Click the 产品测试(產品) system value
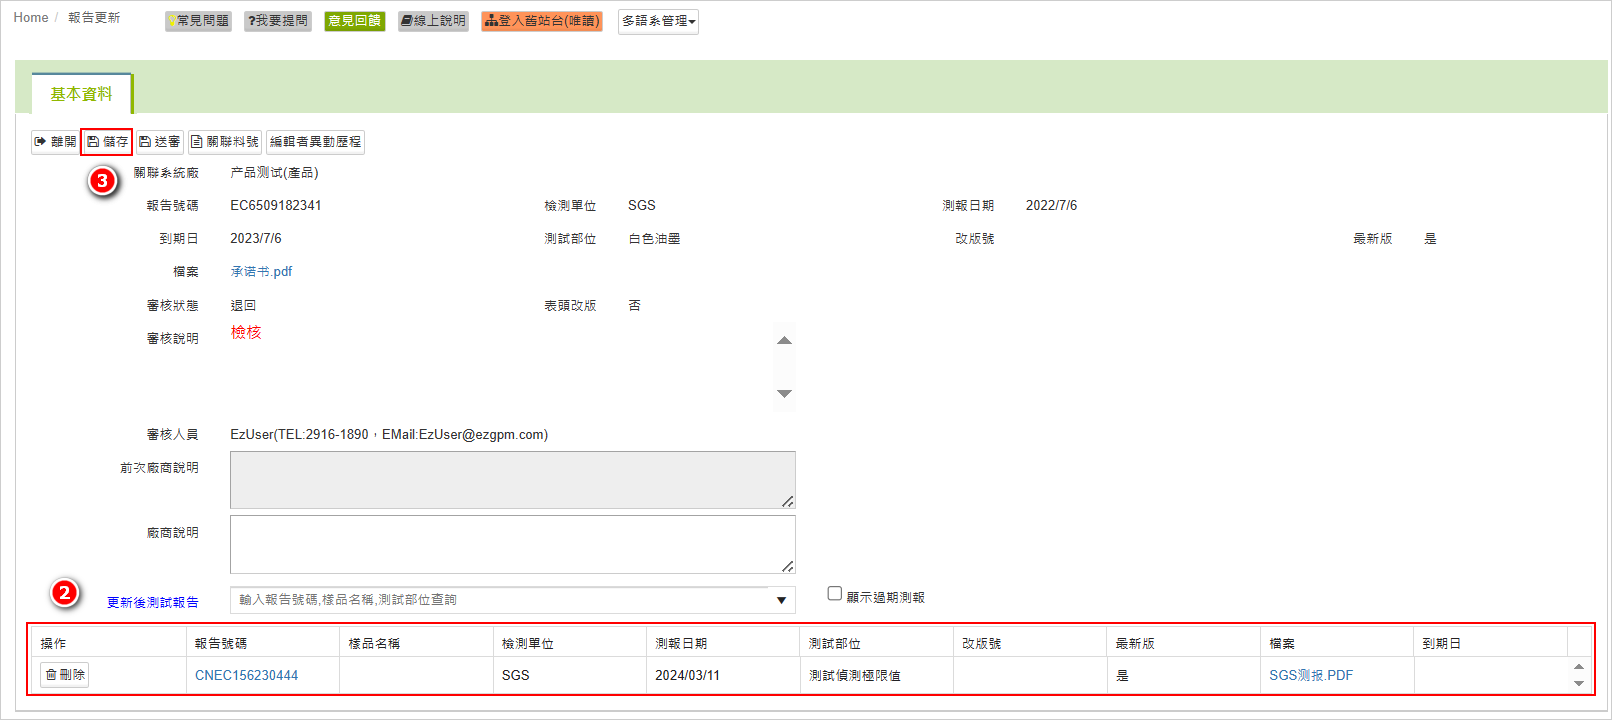 tap(274, 173)
